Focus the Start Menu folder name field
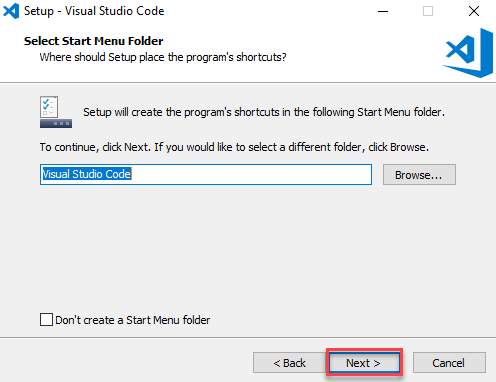 tap(206, 174)
